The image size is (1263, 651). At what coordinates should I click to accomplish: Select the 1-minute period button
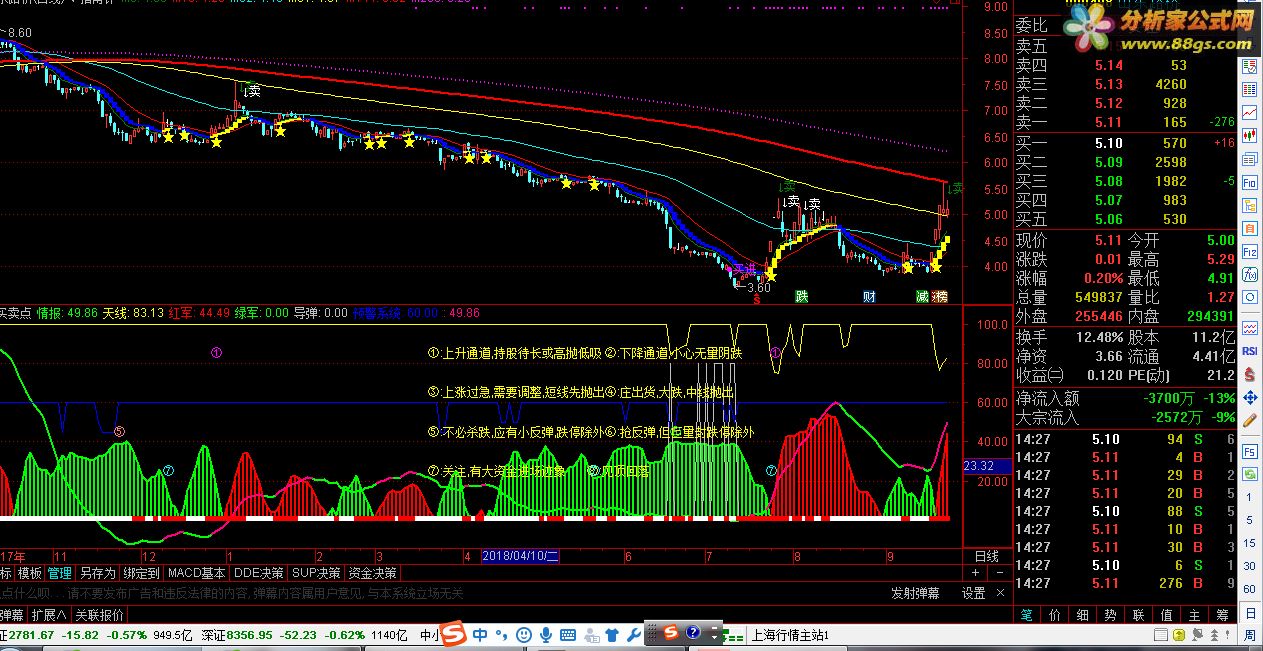pyautogui.click(x=1248, y=496)
